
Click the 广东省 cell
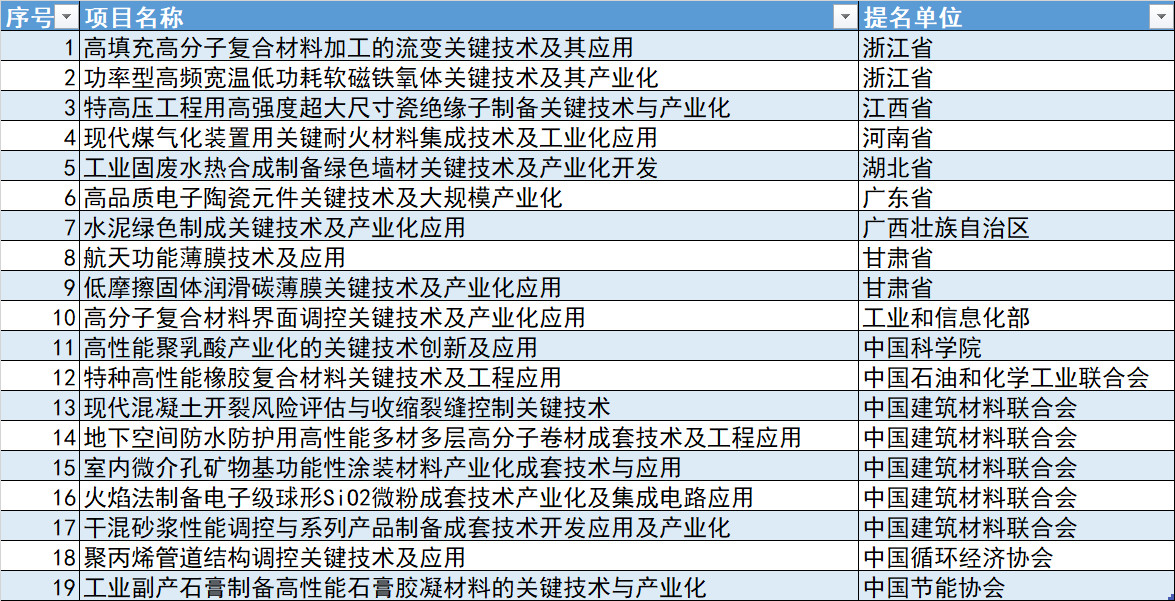coord(898,197)
